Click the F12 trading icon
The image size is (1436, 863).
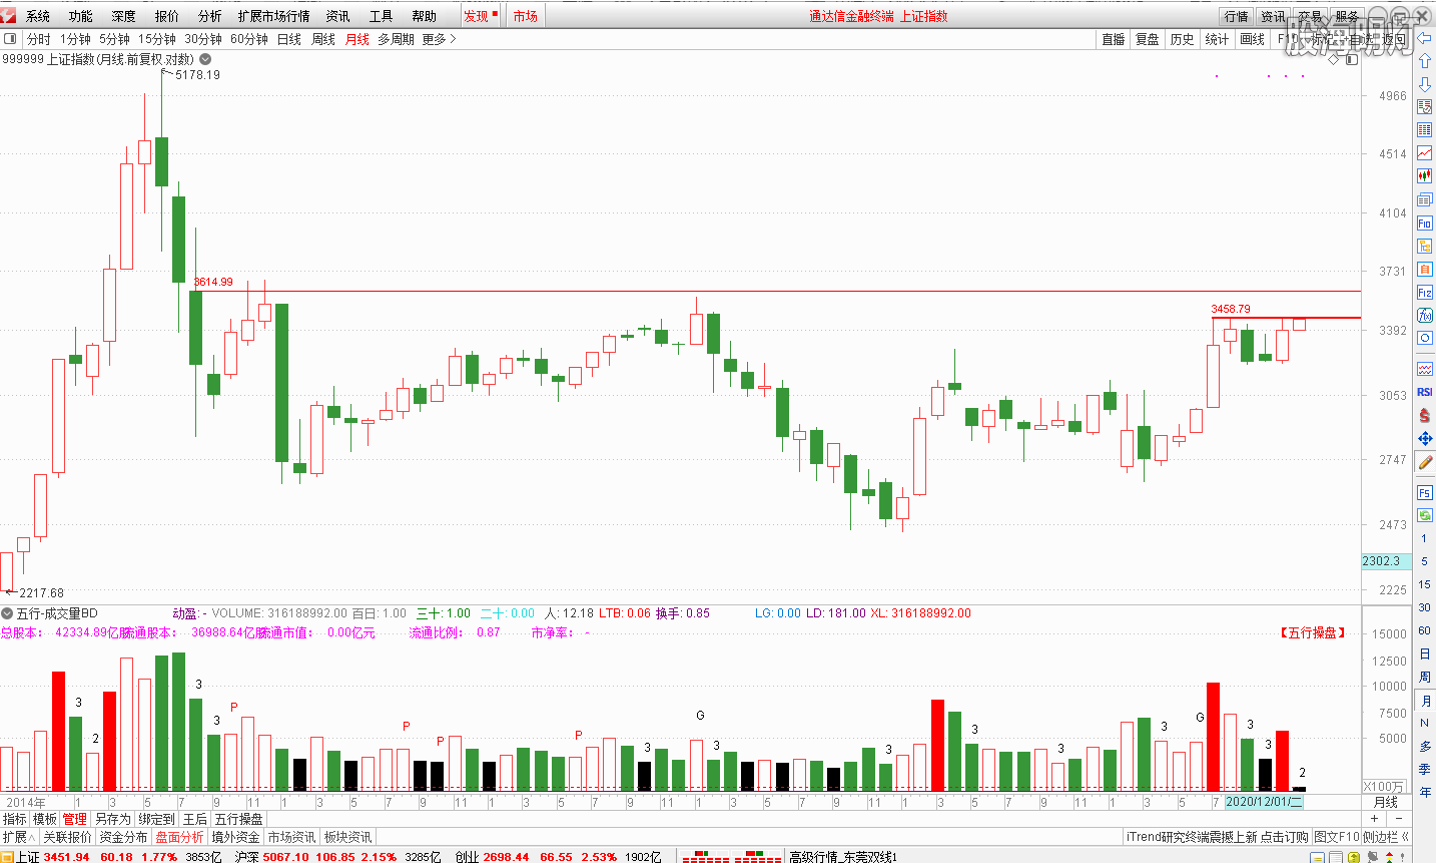(x=1425, y=292)
